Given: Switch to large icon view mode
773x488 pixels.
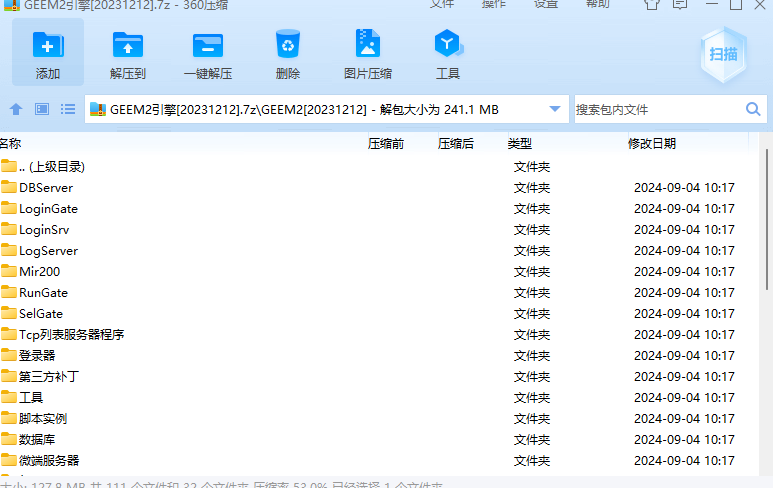Looking at the screenshot, I should pos(42,109).
